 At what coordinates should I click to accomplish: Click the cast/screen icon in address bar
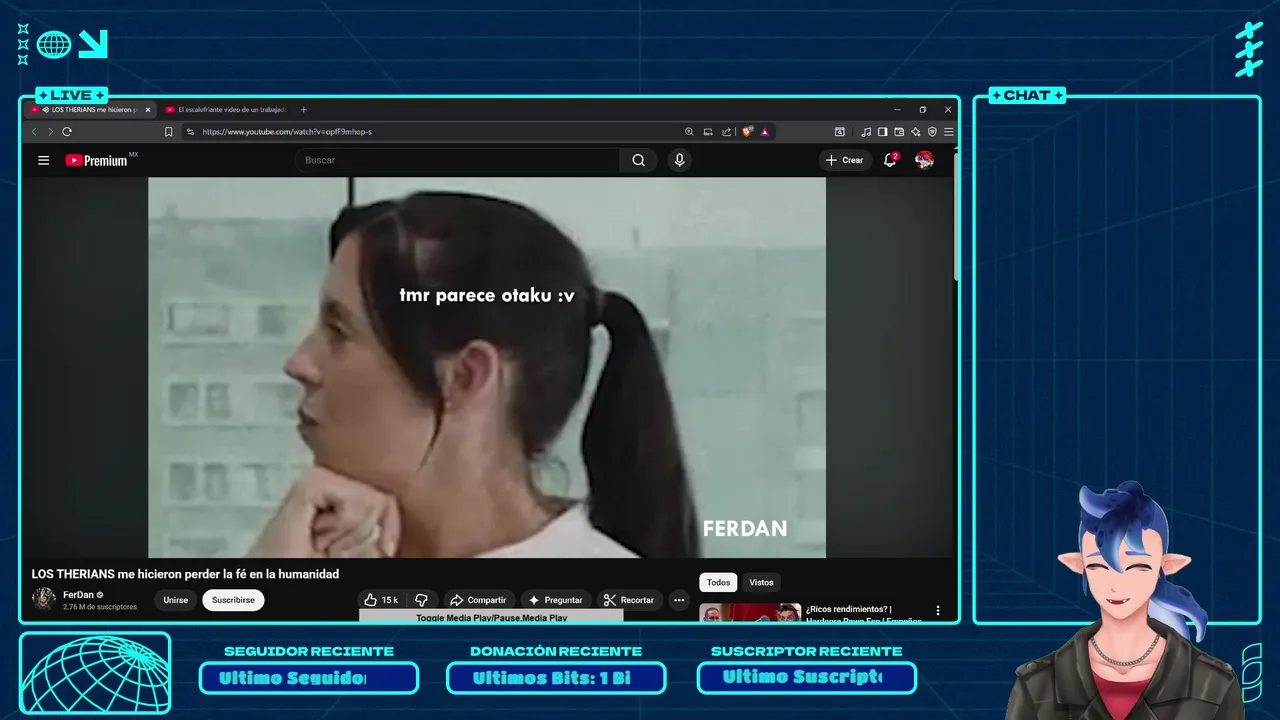pyautogui.click(x=708, y=132)
